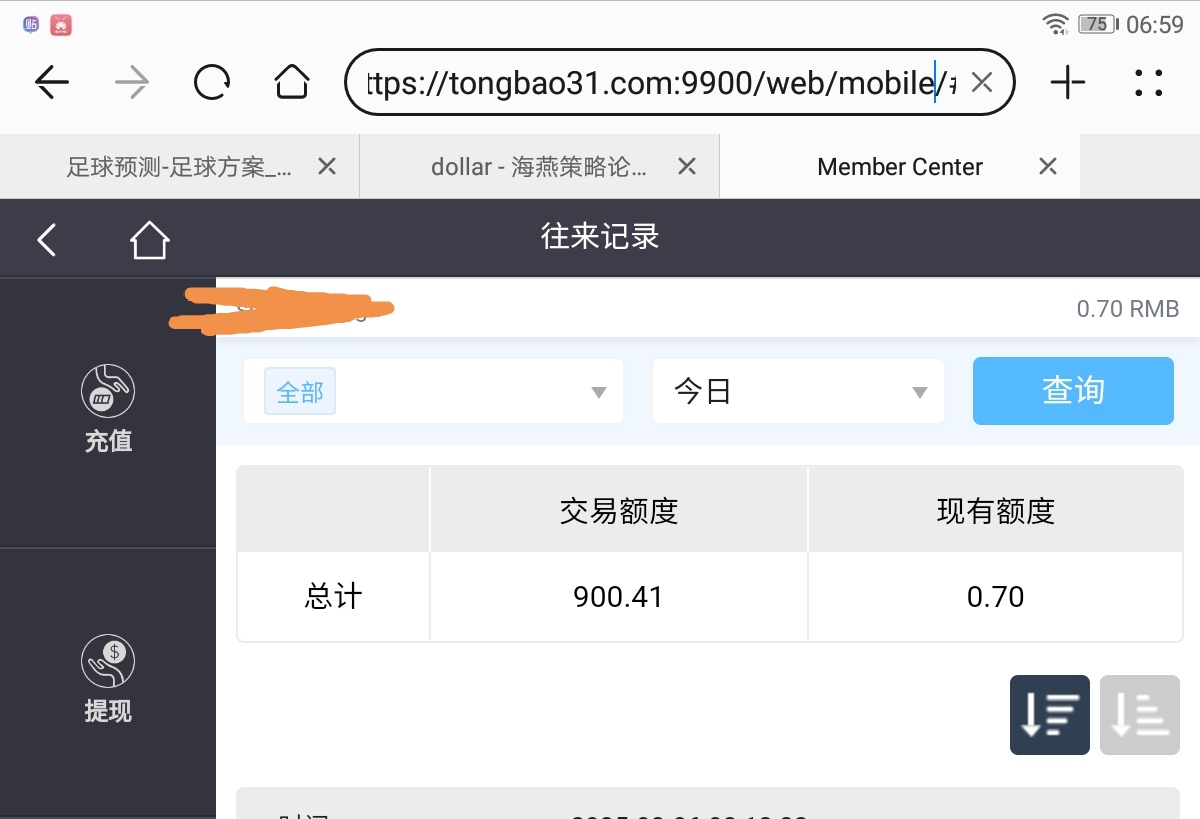Viewport: 1200px width, 819px height.
Task: Reload the page with refresh icon
Action: point(211,82)
